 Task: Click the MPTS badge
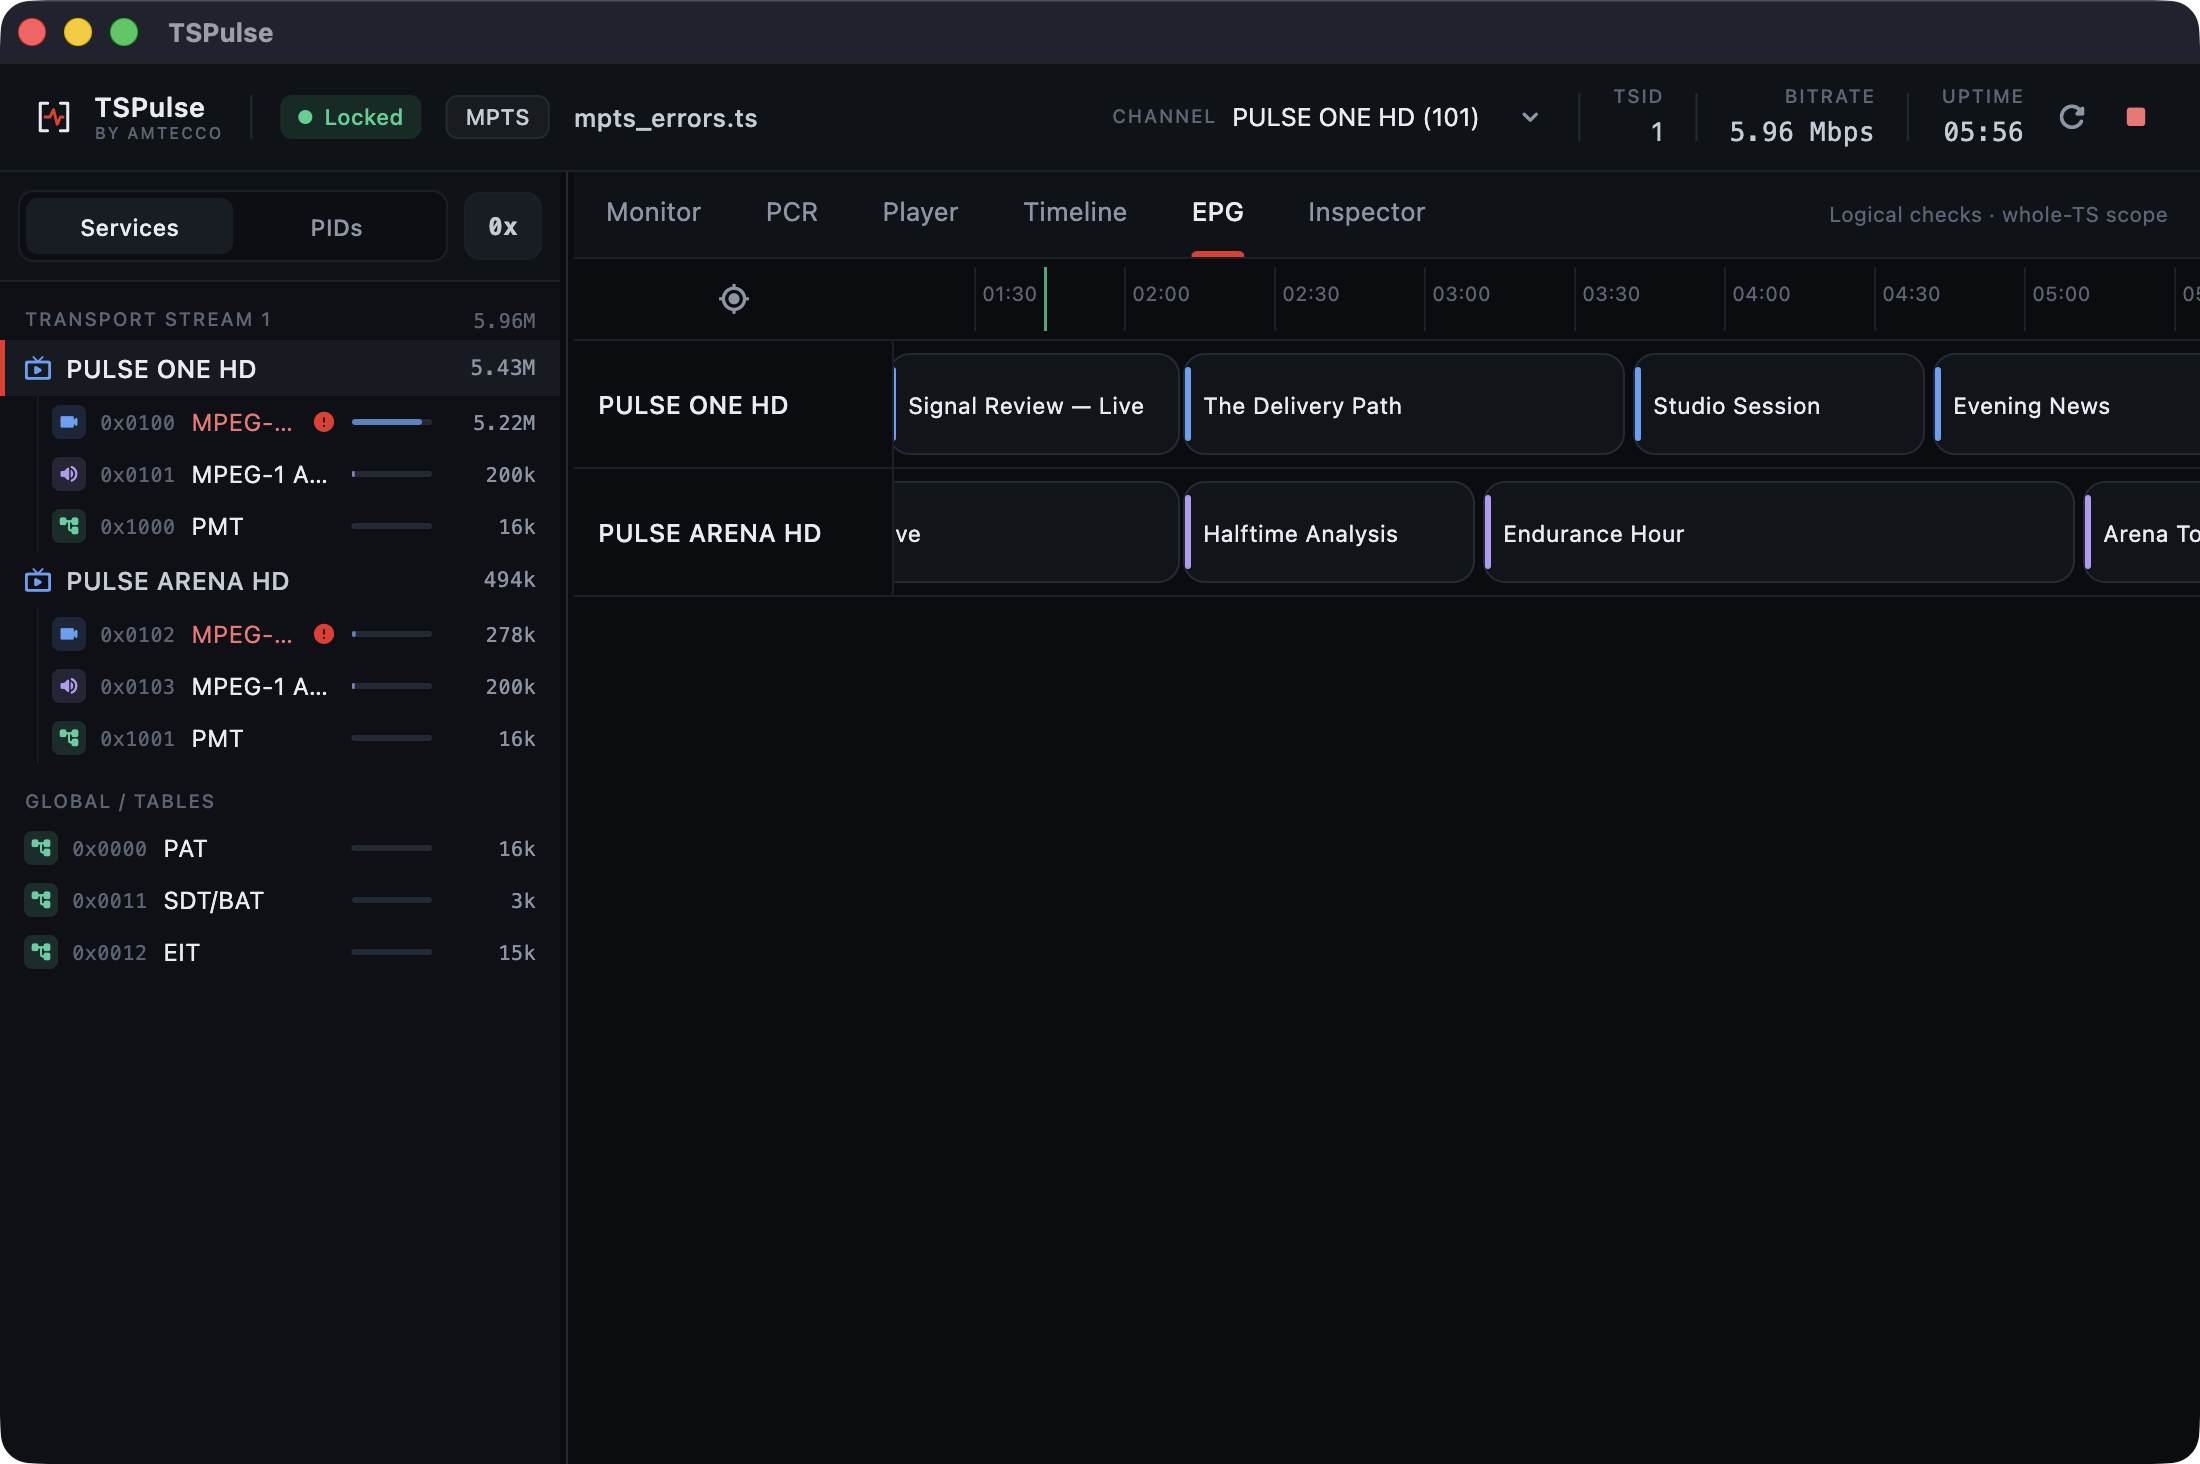pyautogui.click(x=497, y=117)
